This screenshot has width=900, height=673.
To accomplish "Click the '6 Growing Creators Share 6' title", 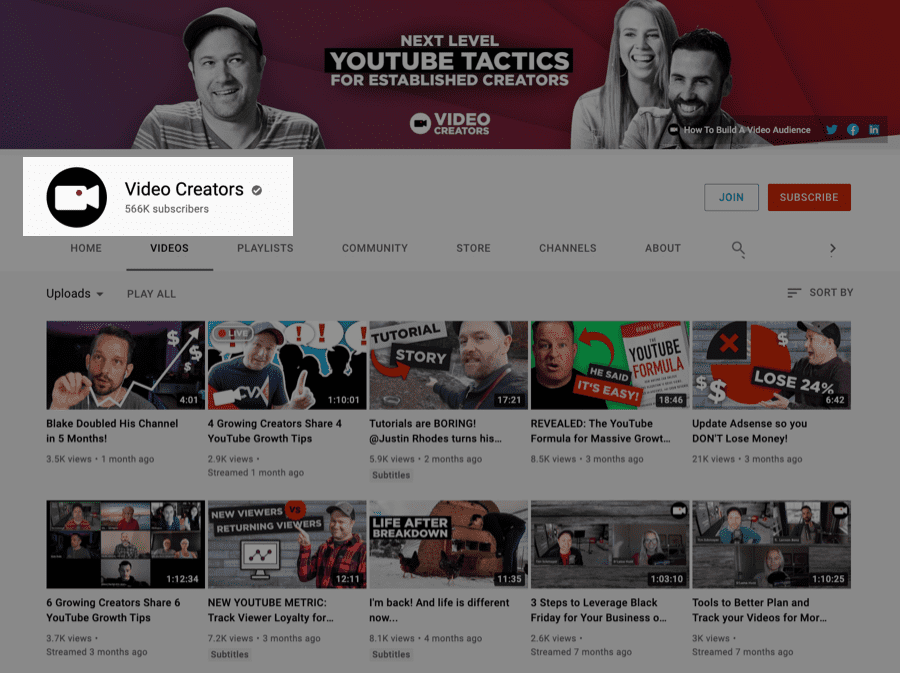I will [114, 610].
